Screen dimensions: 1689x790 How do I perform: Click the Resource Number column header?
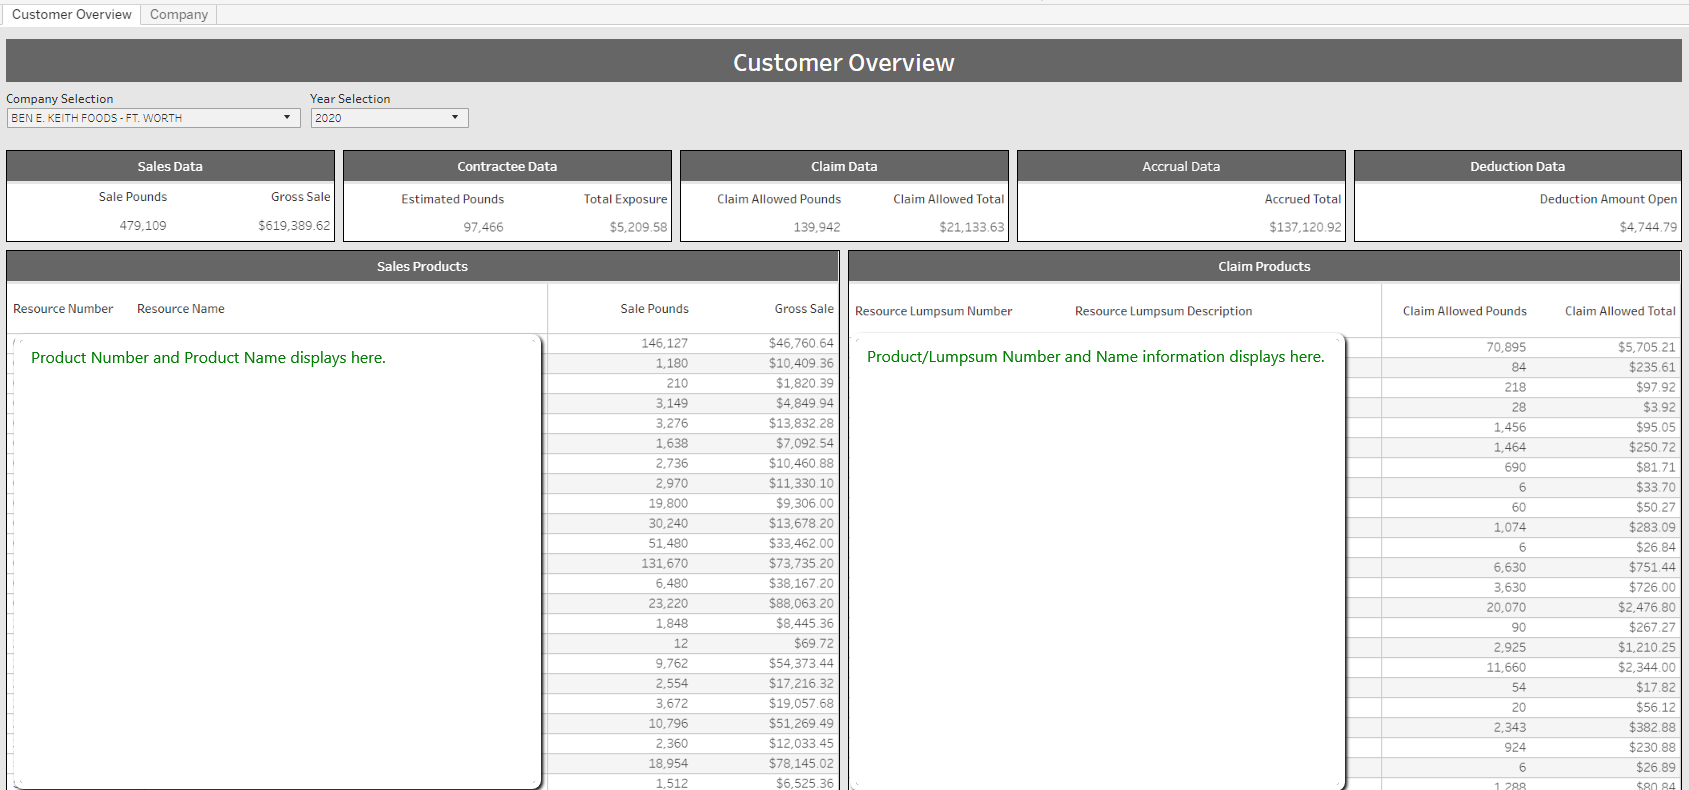pyautogui.click(x=63, y=309)
